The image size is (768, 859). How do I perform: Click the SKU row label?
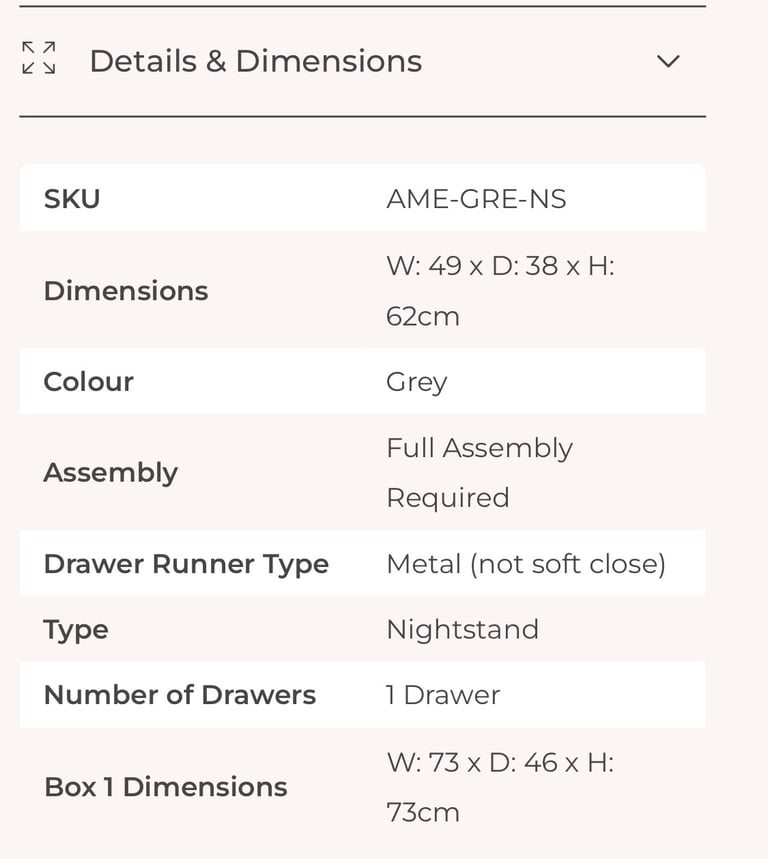click(72, 198)
